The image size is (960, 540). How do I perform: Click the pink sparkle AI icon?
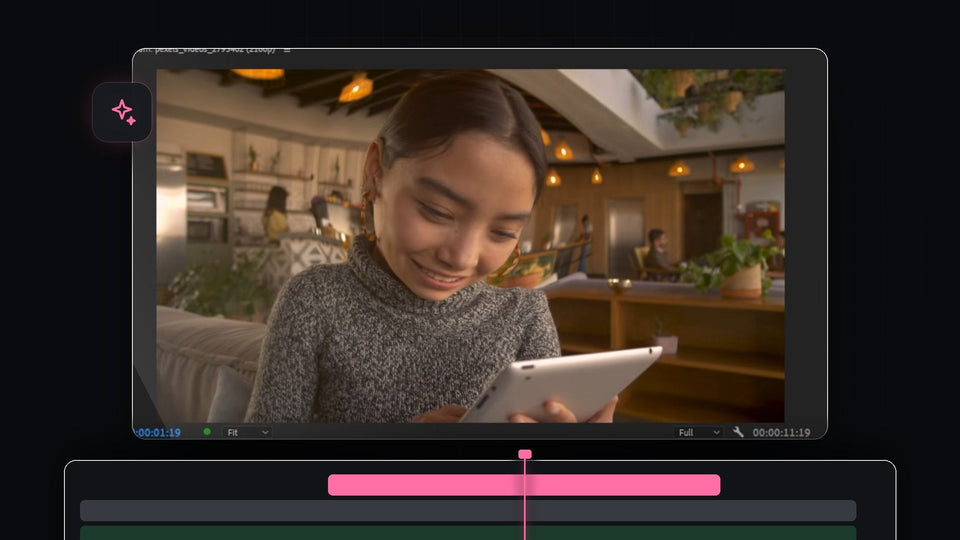122,112
